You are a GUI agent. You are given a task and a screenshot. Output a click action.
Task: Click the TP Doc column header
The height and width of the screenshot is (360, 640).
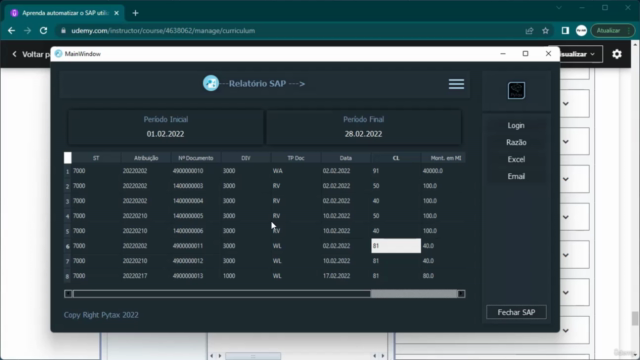click(x=296, y=158)
